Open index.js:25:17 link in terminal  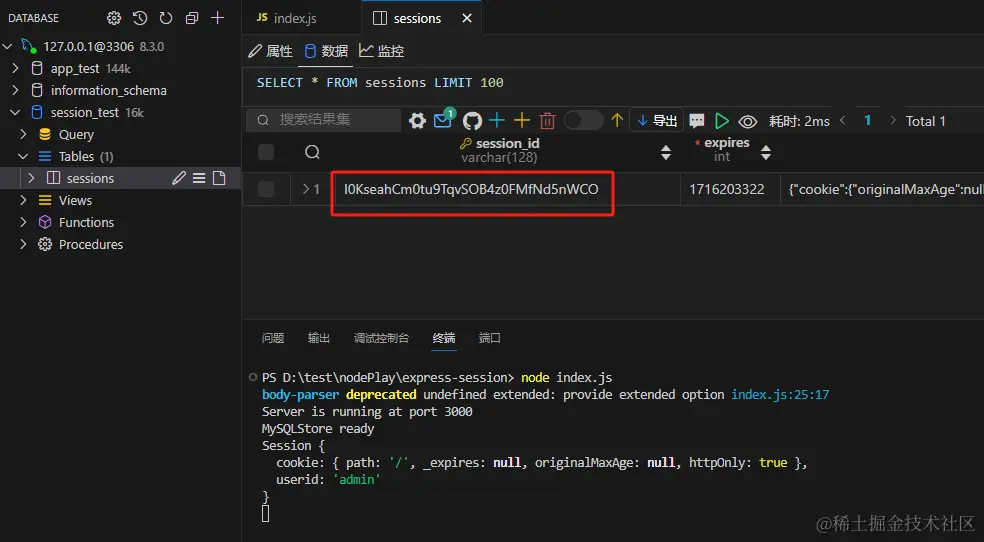pyautogui.click(x=780, y=395)
